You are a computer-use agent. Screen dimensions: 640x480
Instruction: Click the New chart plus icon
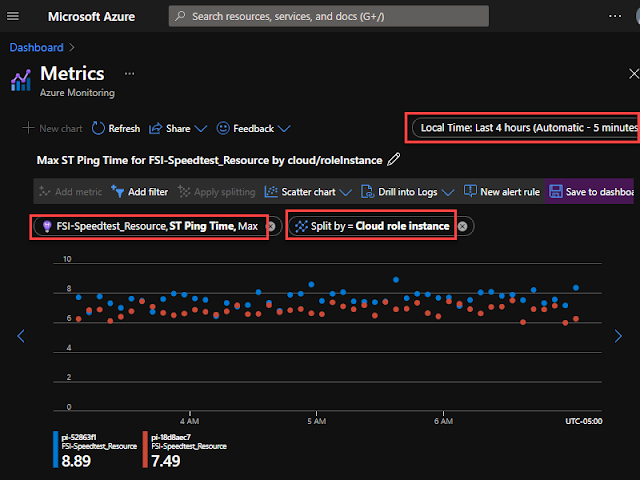click(x=28, y=128)
